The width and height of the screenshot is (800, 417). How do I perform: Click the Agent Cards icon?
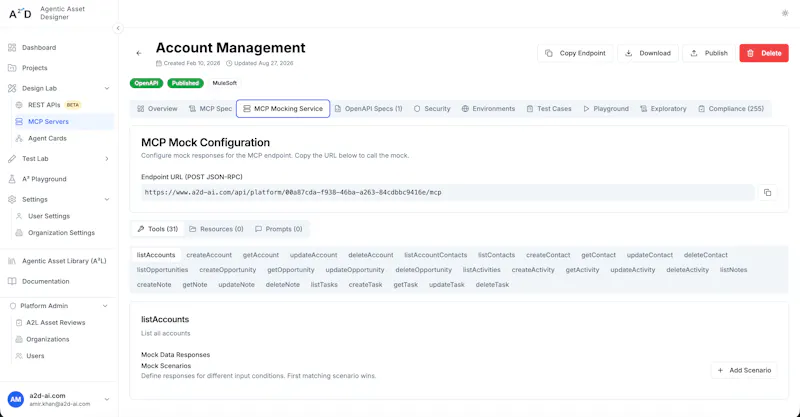19,138
